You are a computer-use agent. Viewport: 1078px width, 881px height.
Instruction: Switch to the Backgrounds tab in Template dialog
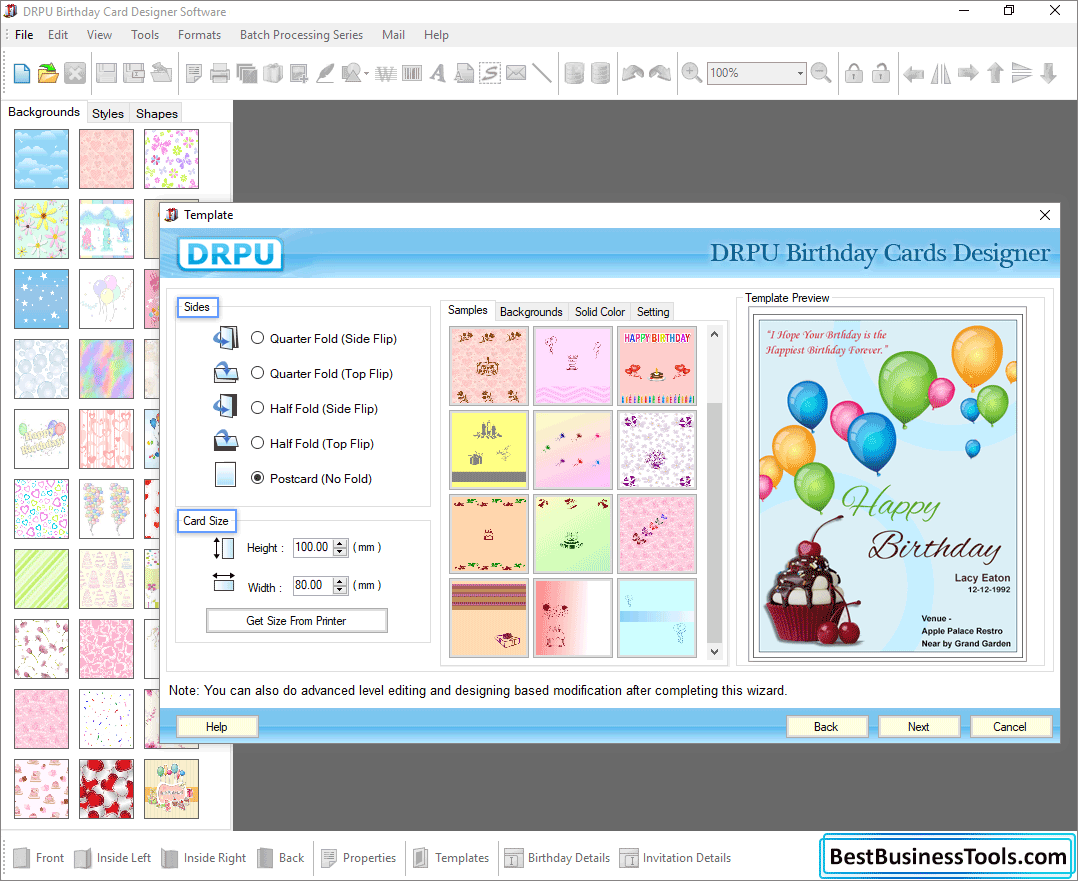pyautogui.click(x=531, y=312)
